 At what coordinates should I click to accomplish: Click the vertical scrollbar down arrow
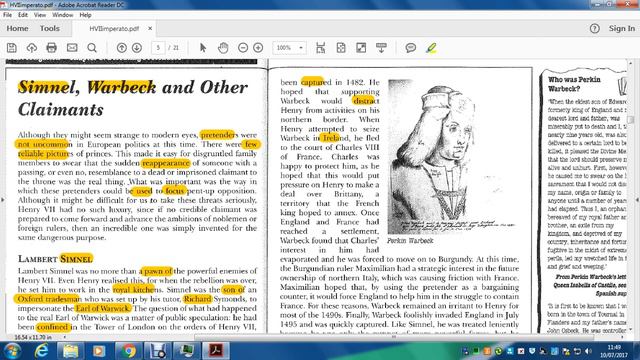(x=631, y=329)
